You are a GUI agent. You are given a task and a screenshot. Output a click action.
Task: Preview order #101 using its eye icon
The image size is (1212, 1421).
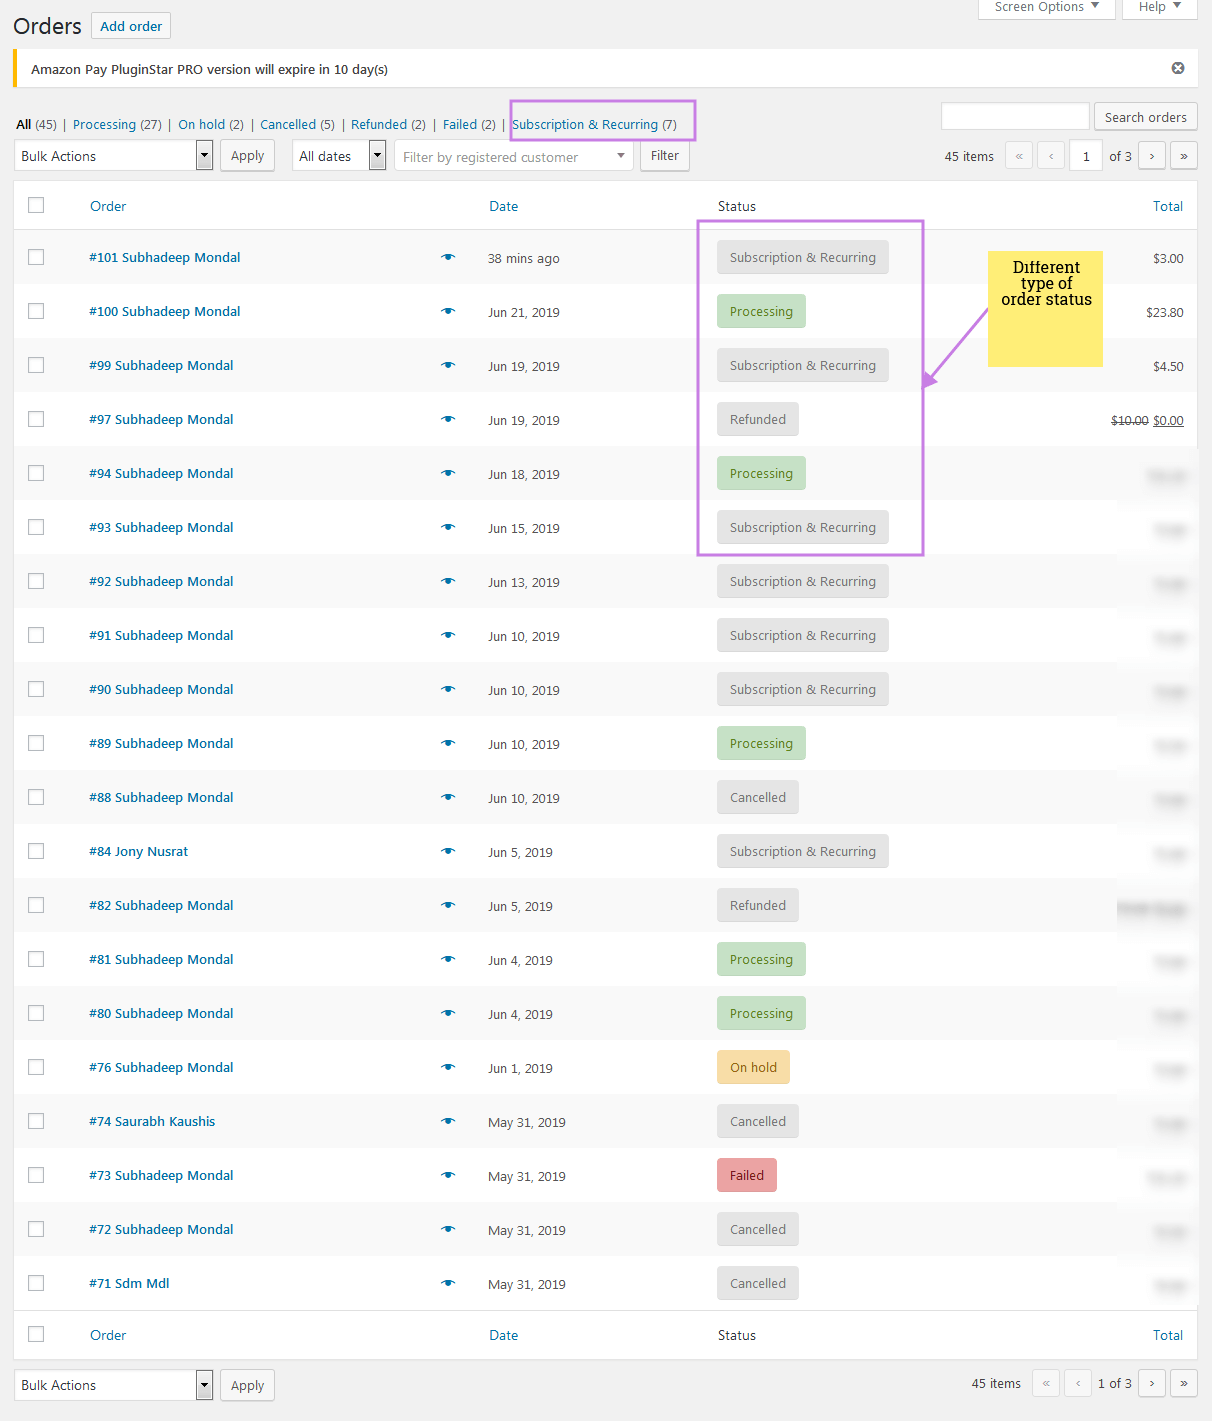point(448,257)
